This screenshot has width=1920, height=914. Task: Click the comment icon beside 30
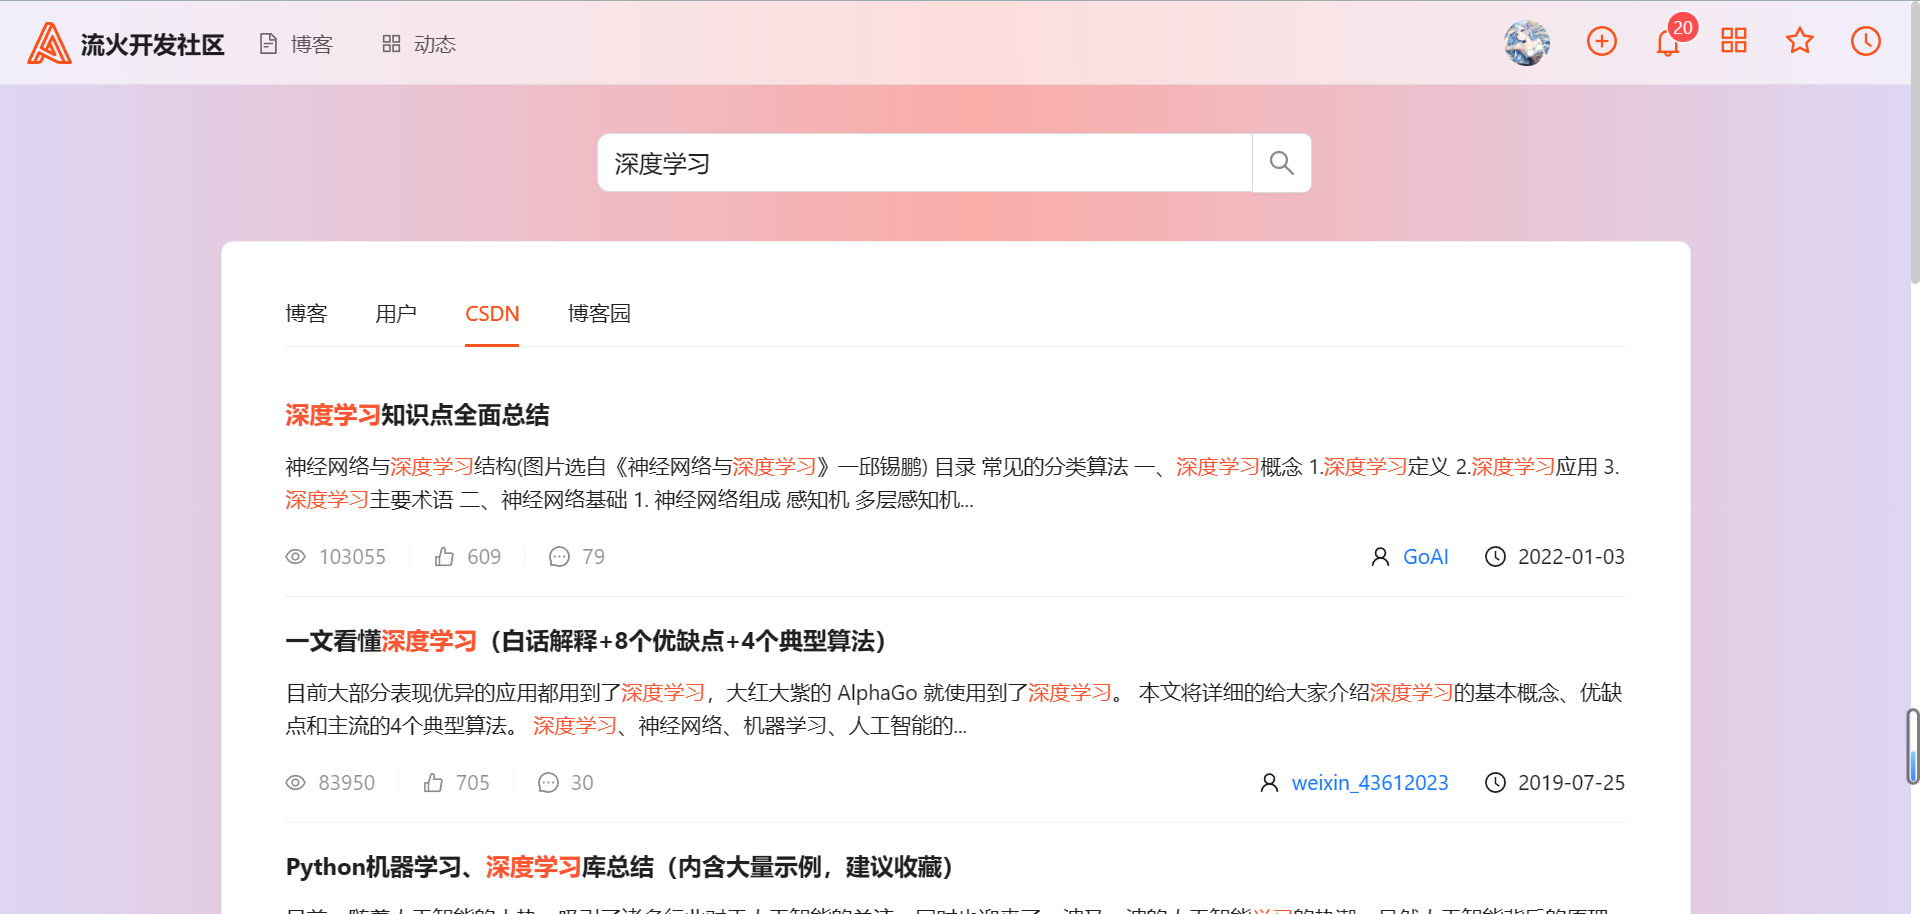[x=548, y=783]
